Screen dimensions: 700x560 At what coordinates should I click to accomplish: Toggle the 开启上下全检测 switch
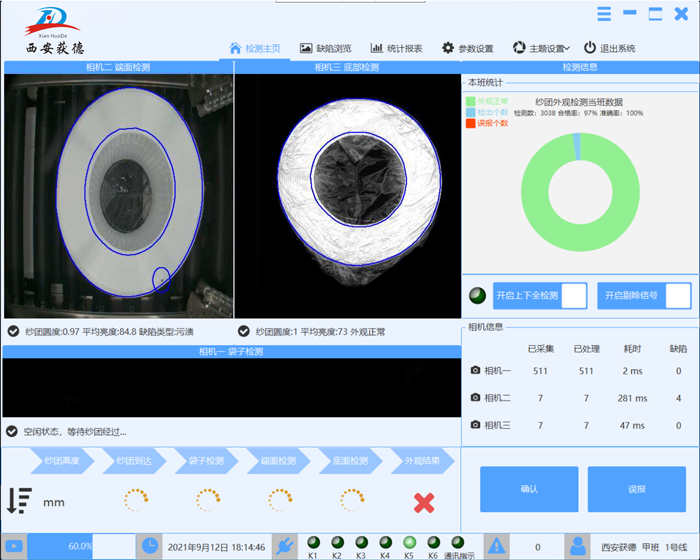click(574, 296)
